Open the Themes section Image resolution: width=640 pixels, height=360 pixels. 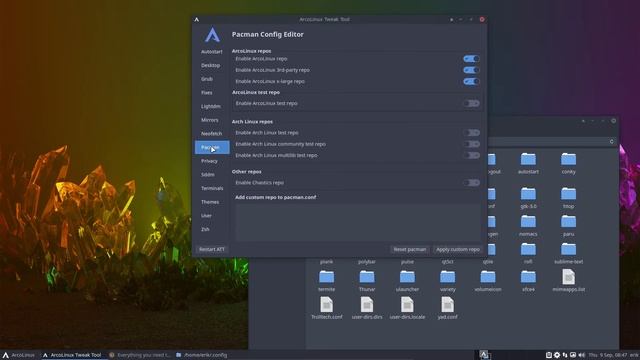point(212,202)
